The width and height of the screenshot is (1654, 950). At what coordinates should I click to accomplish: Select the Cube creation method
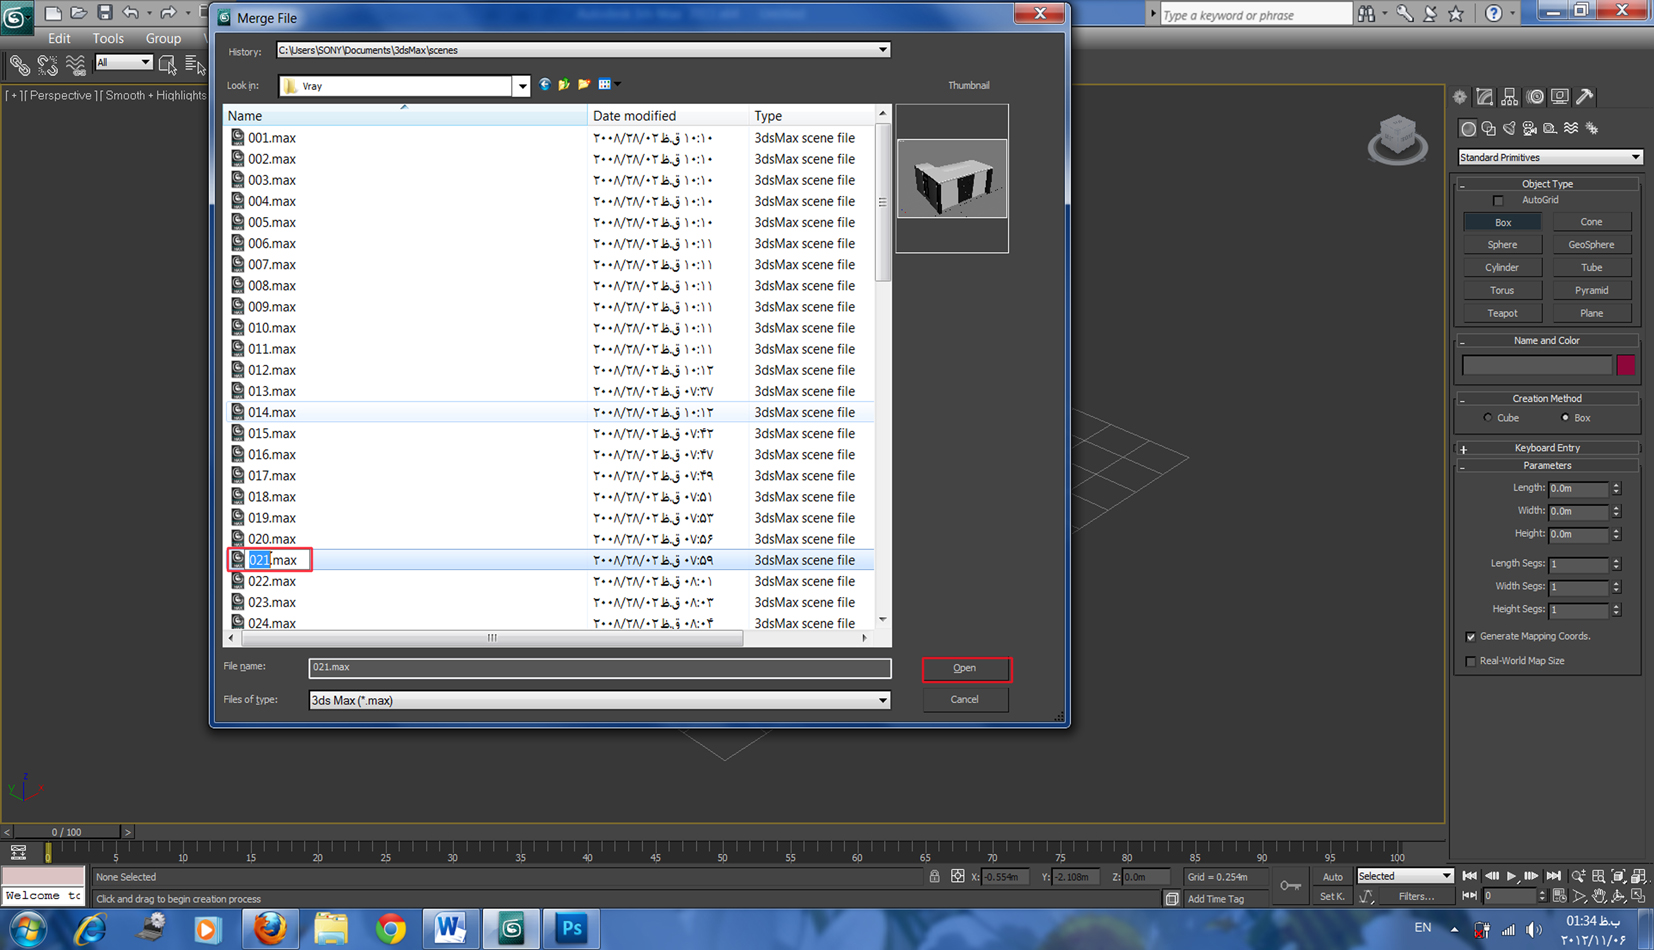[x=1488, y=418]
